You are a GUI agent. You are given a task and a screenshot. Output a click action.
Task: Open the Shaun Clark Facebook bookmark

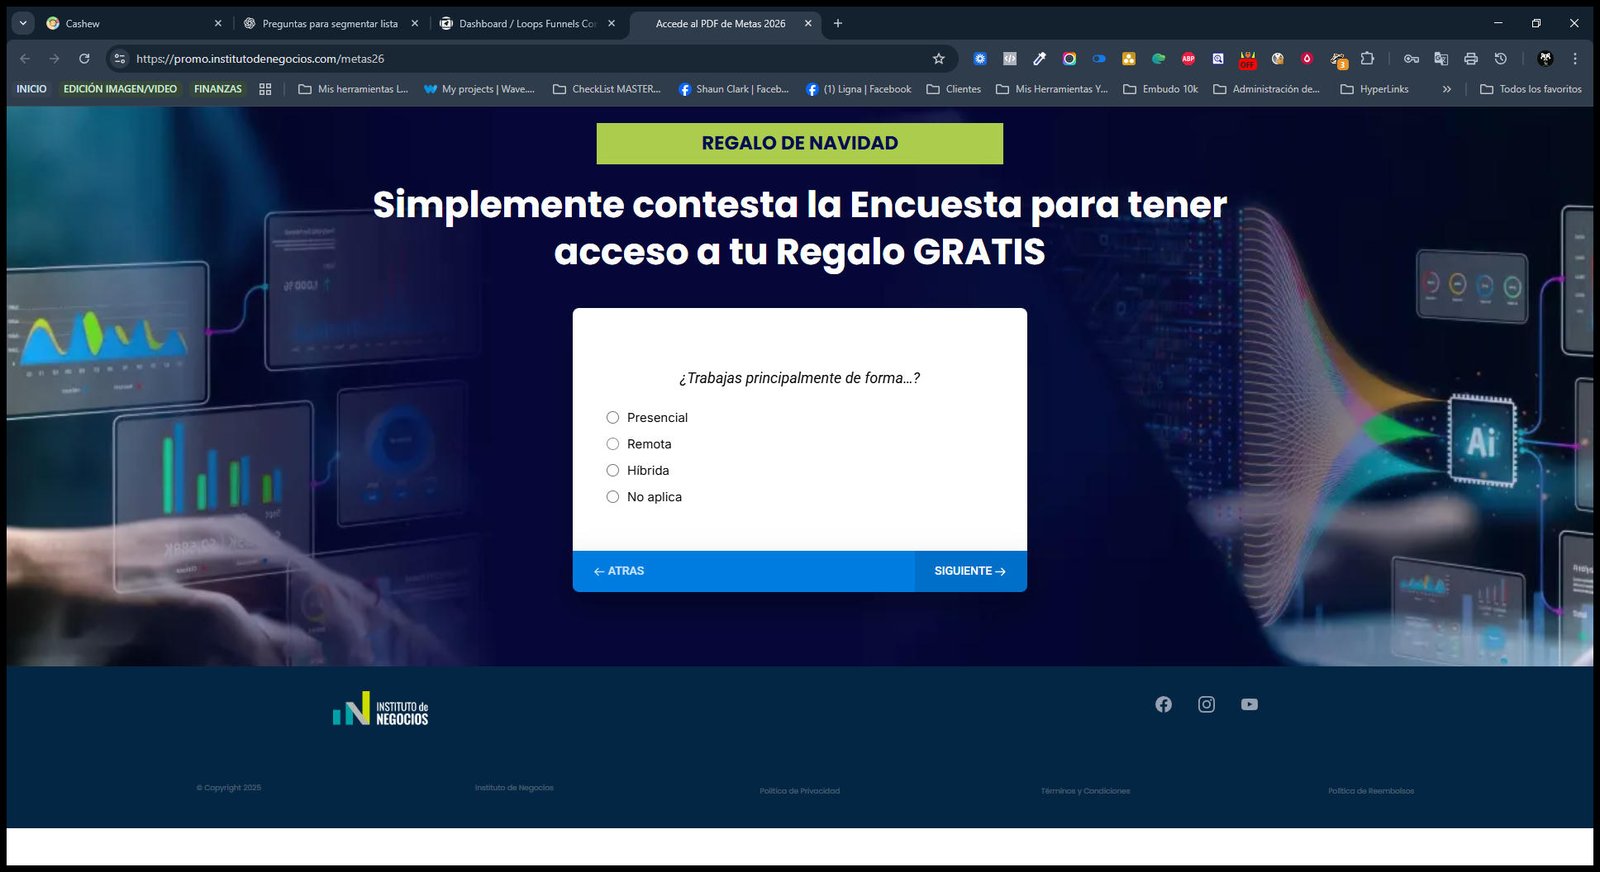pyautogui.click(x=734, y=89)
